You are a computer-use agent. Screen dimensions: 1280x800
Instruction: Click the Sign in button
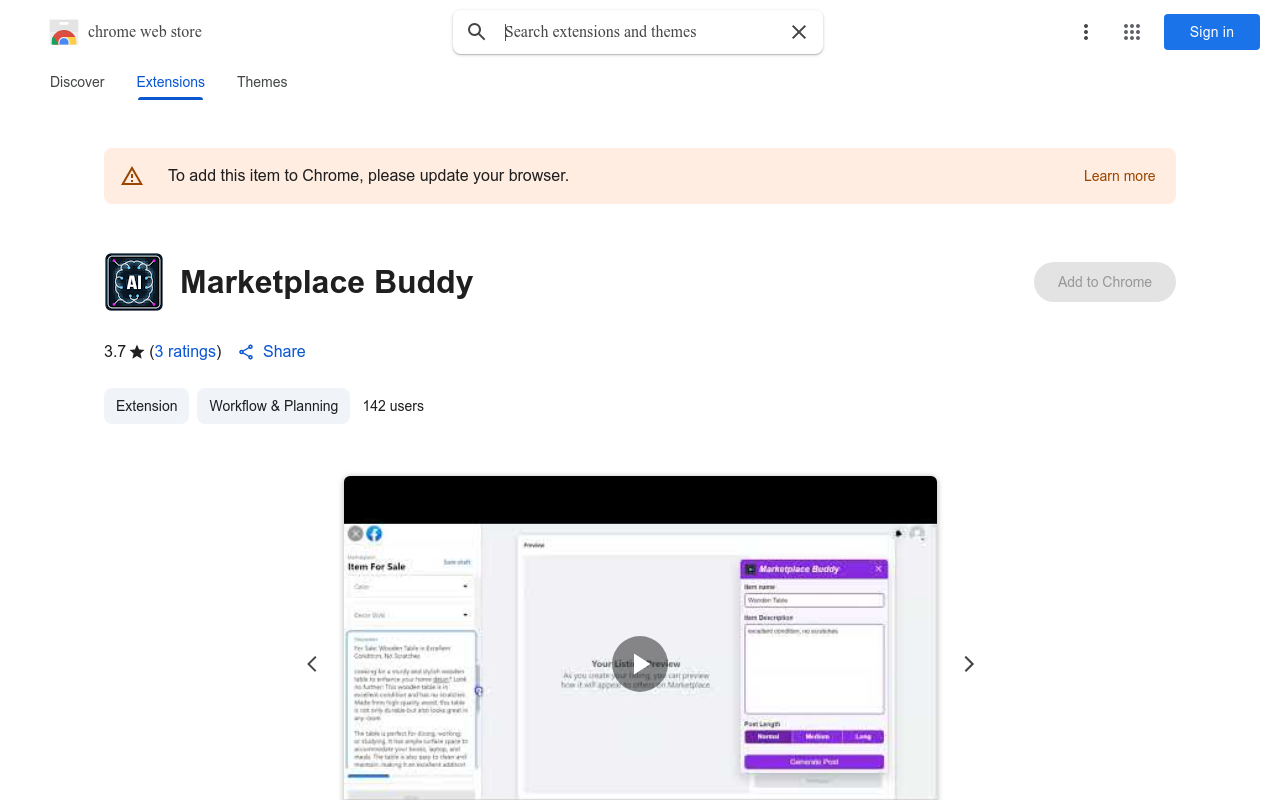[x=1212, y=32]
